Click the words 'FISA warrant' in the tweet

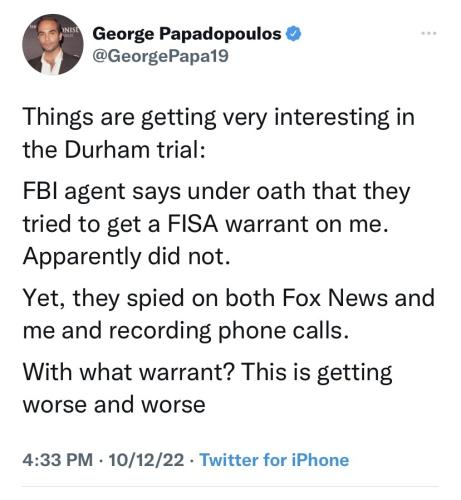[x=239, y=224]
